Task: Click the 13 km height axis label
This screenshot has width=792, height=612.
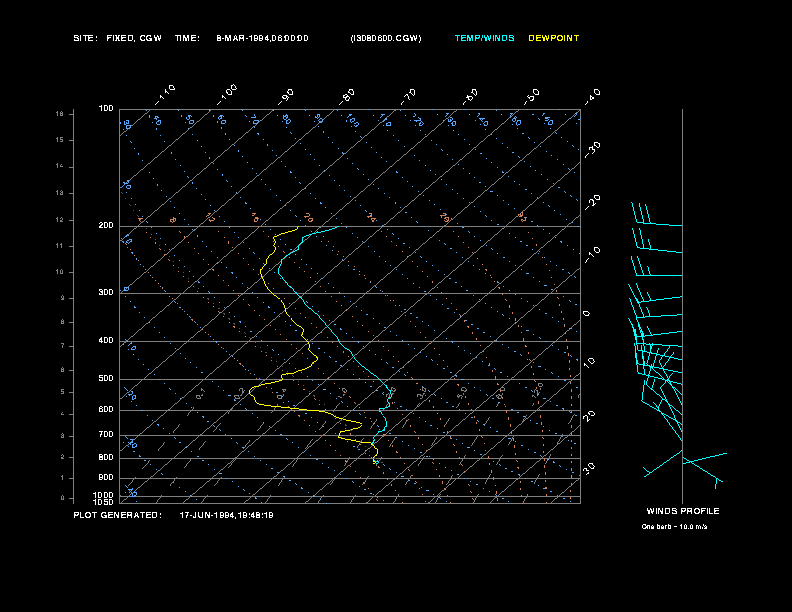Action: pyautogui.click(x=60, y=193)
